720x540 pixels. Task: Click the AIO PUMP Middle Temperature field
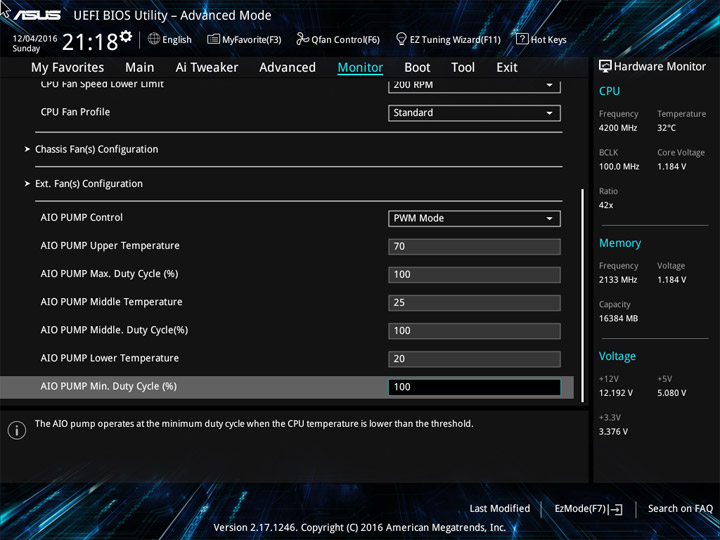tap(474, 303)
